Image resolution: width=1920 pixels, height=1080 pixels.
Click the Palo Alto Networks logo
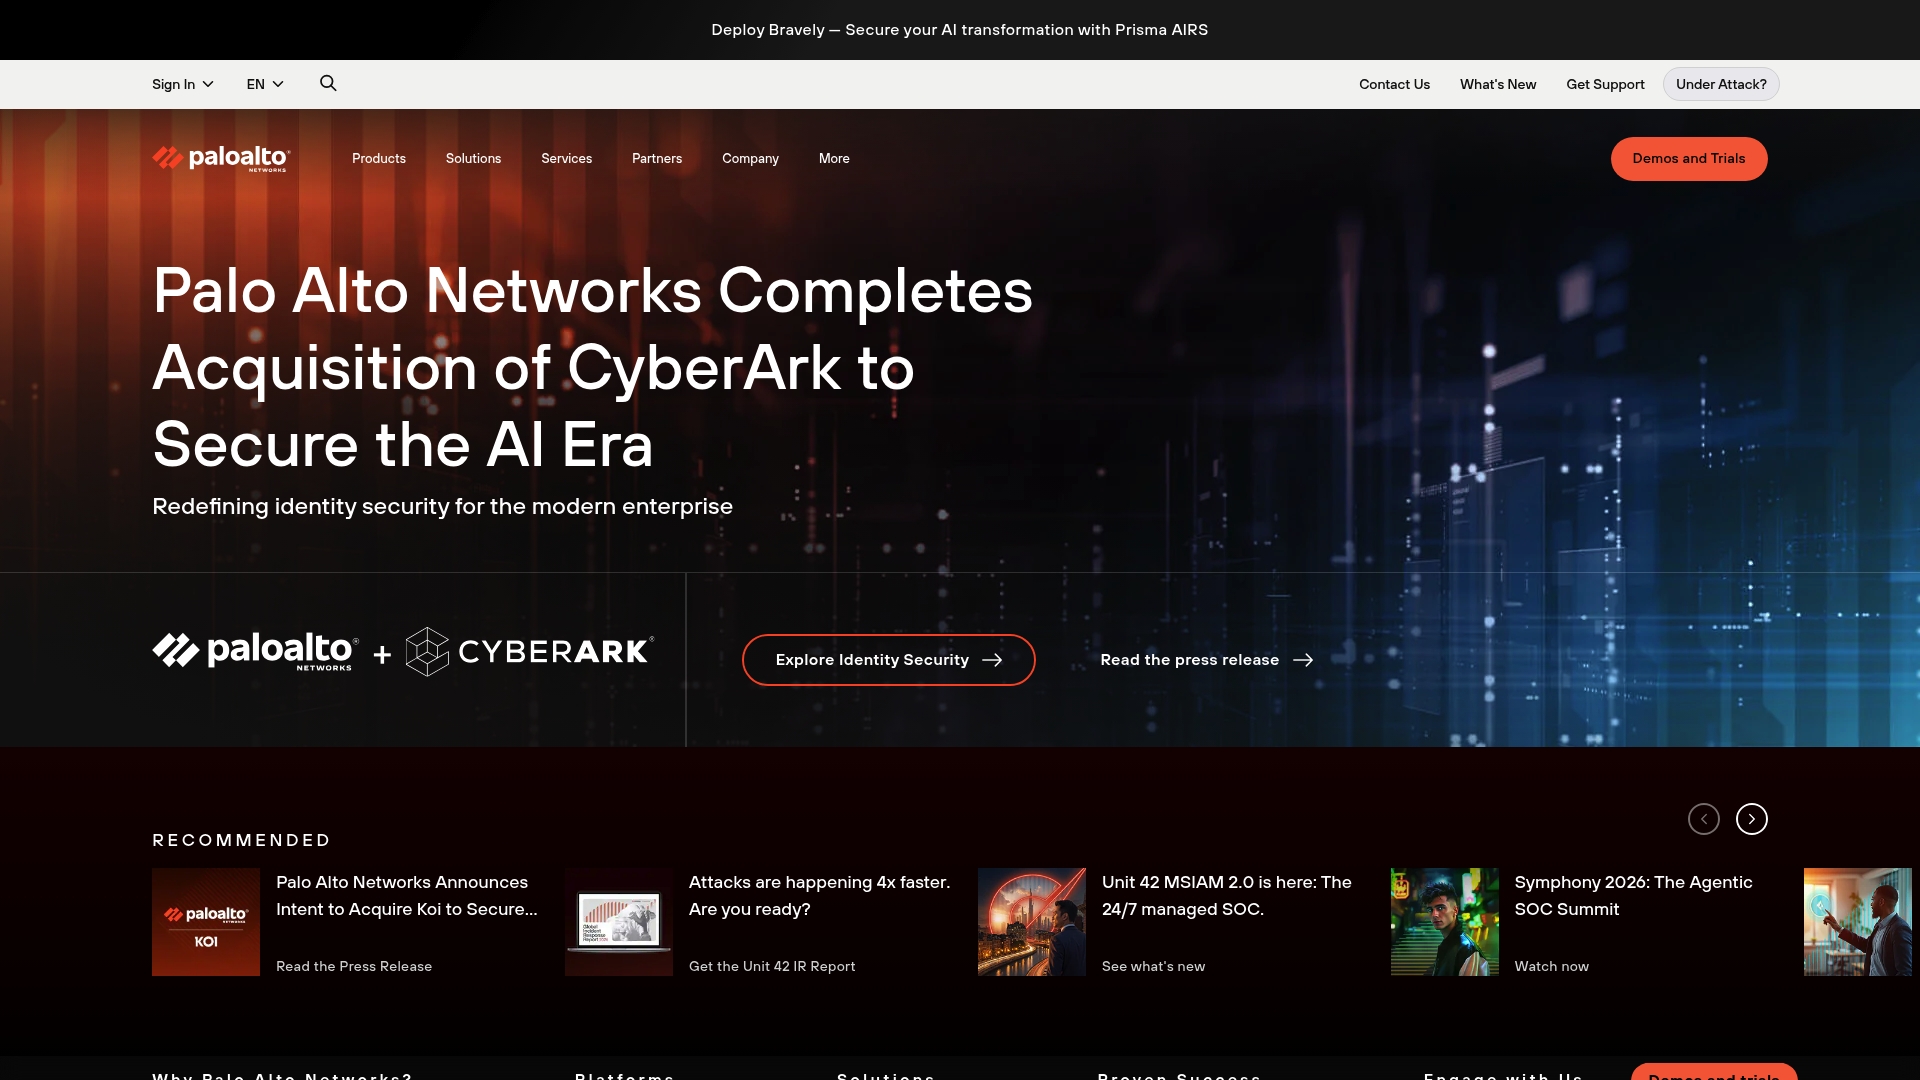point(219,158)
